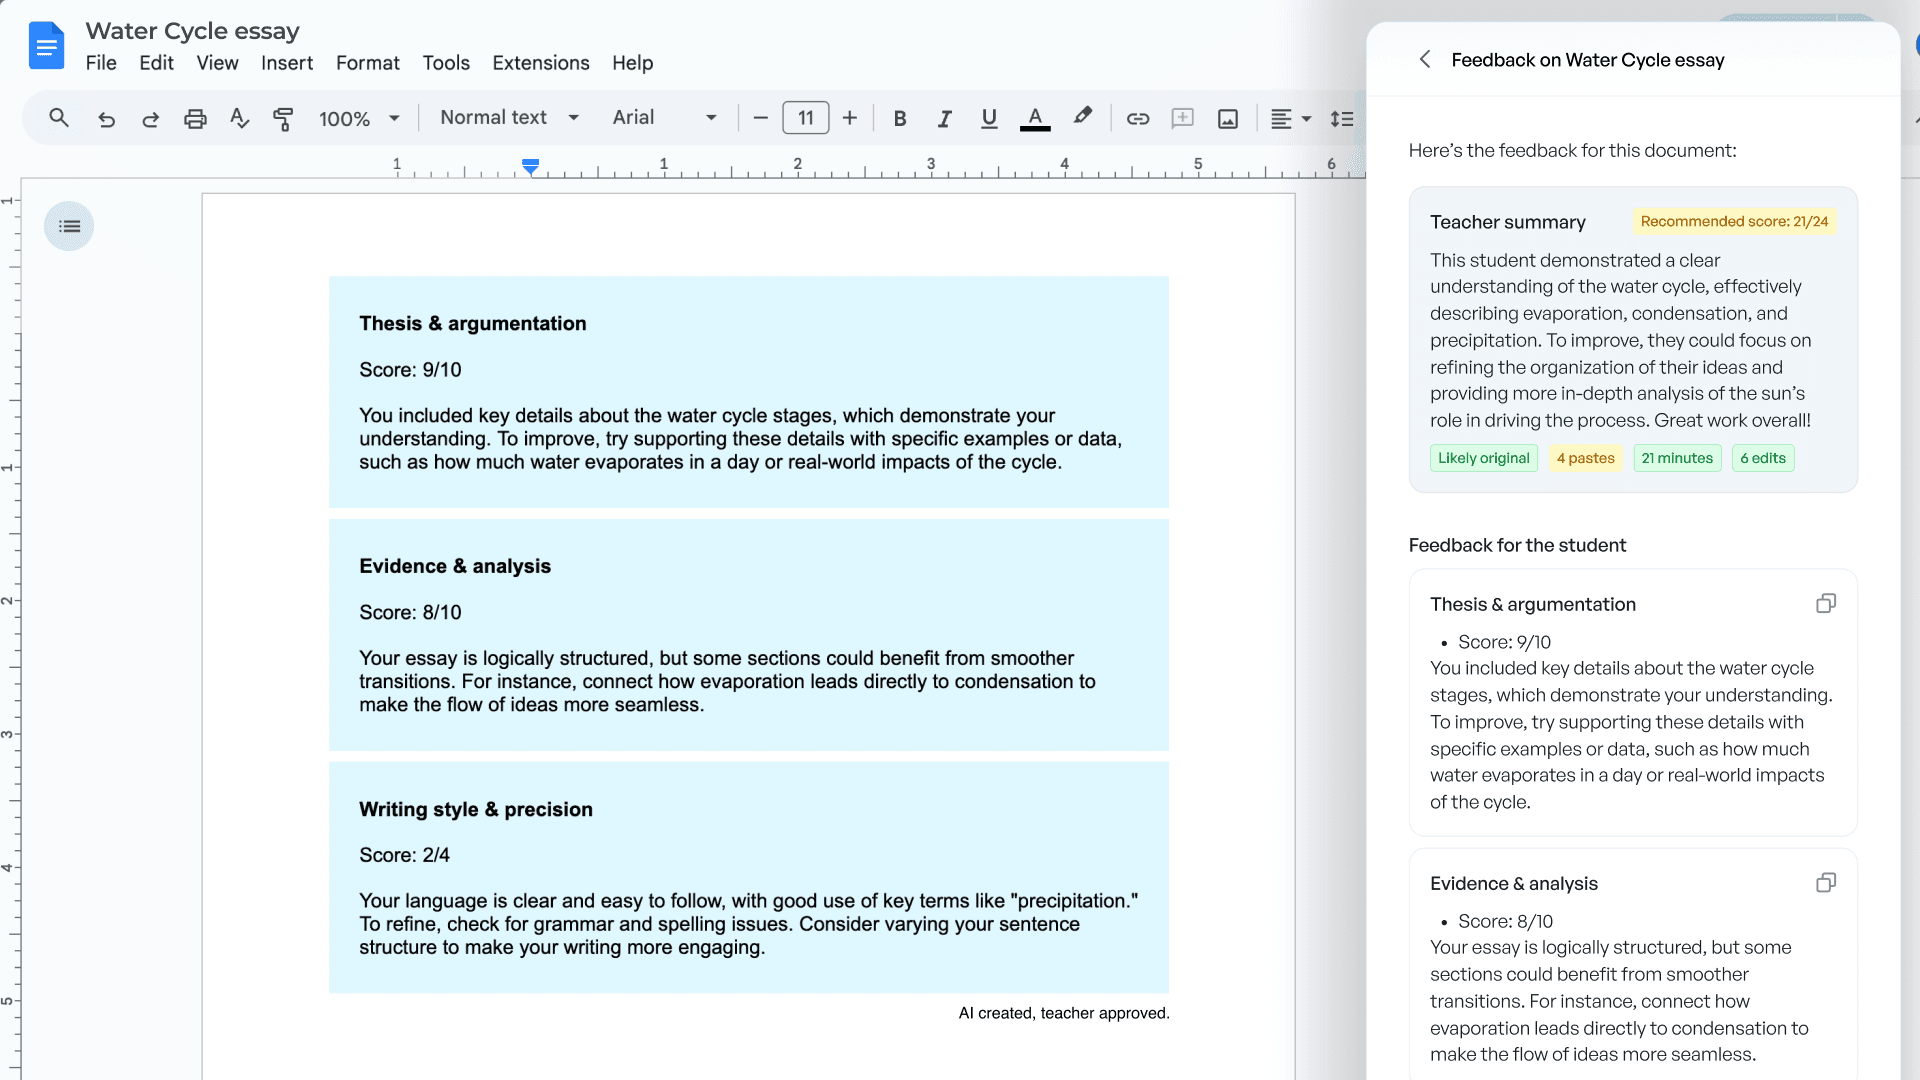Select the paint format roller icon
This screenshot has height=1080, width=1920.
[x=283, y=119]
